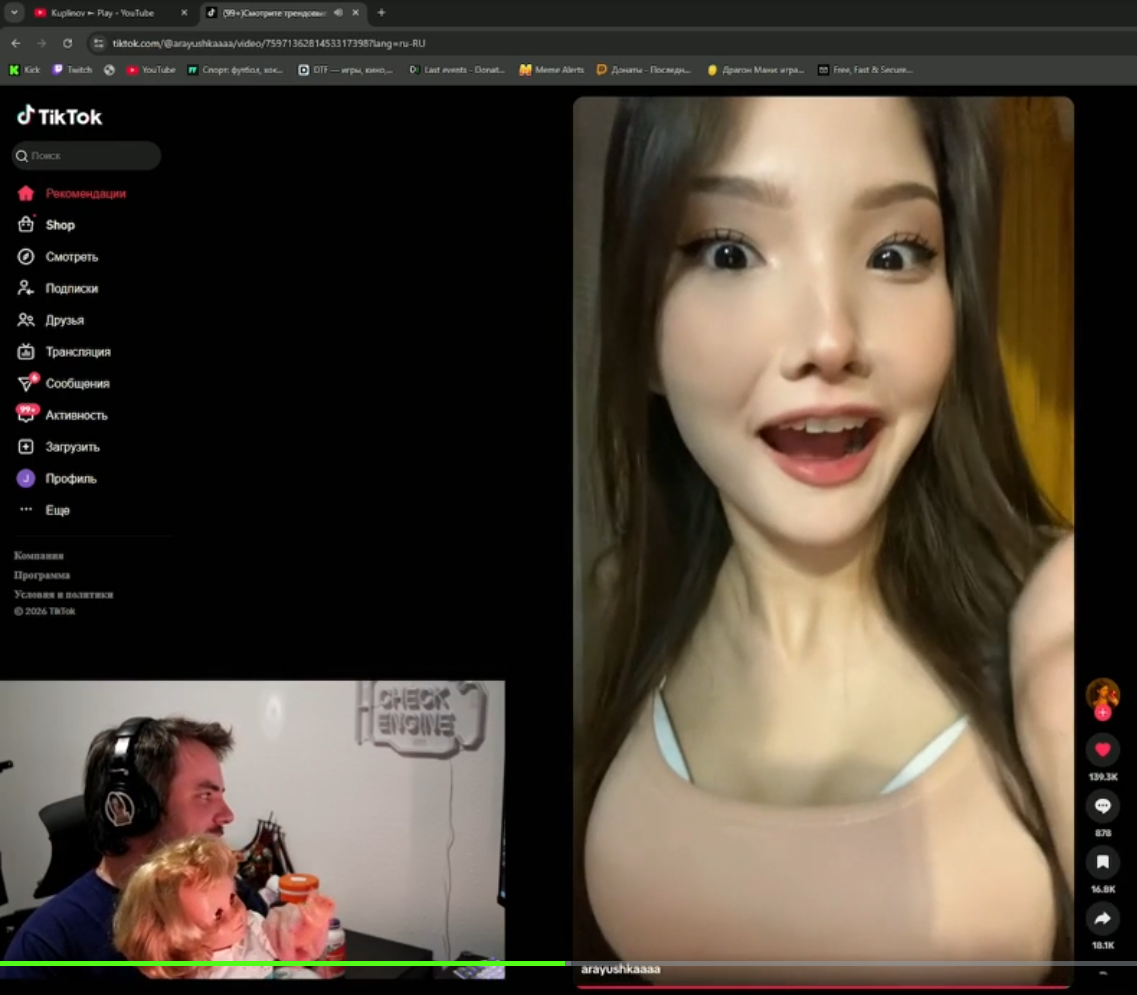This screenshot has height=995, width=1137.
Task: Like the video with heart icon
Action: [1102, 749]
